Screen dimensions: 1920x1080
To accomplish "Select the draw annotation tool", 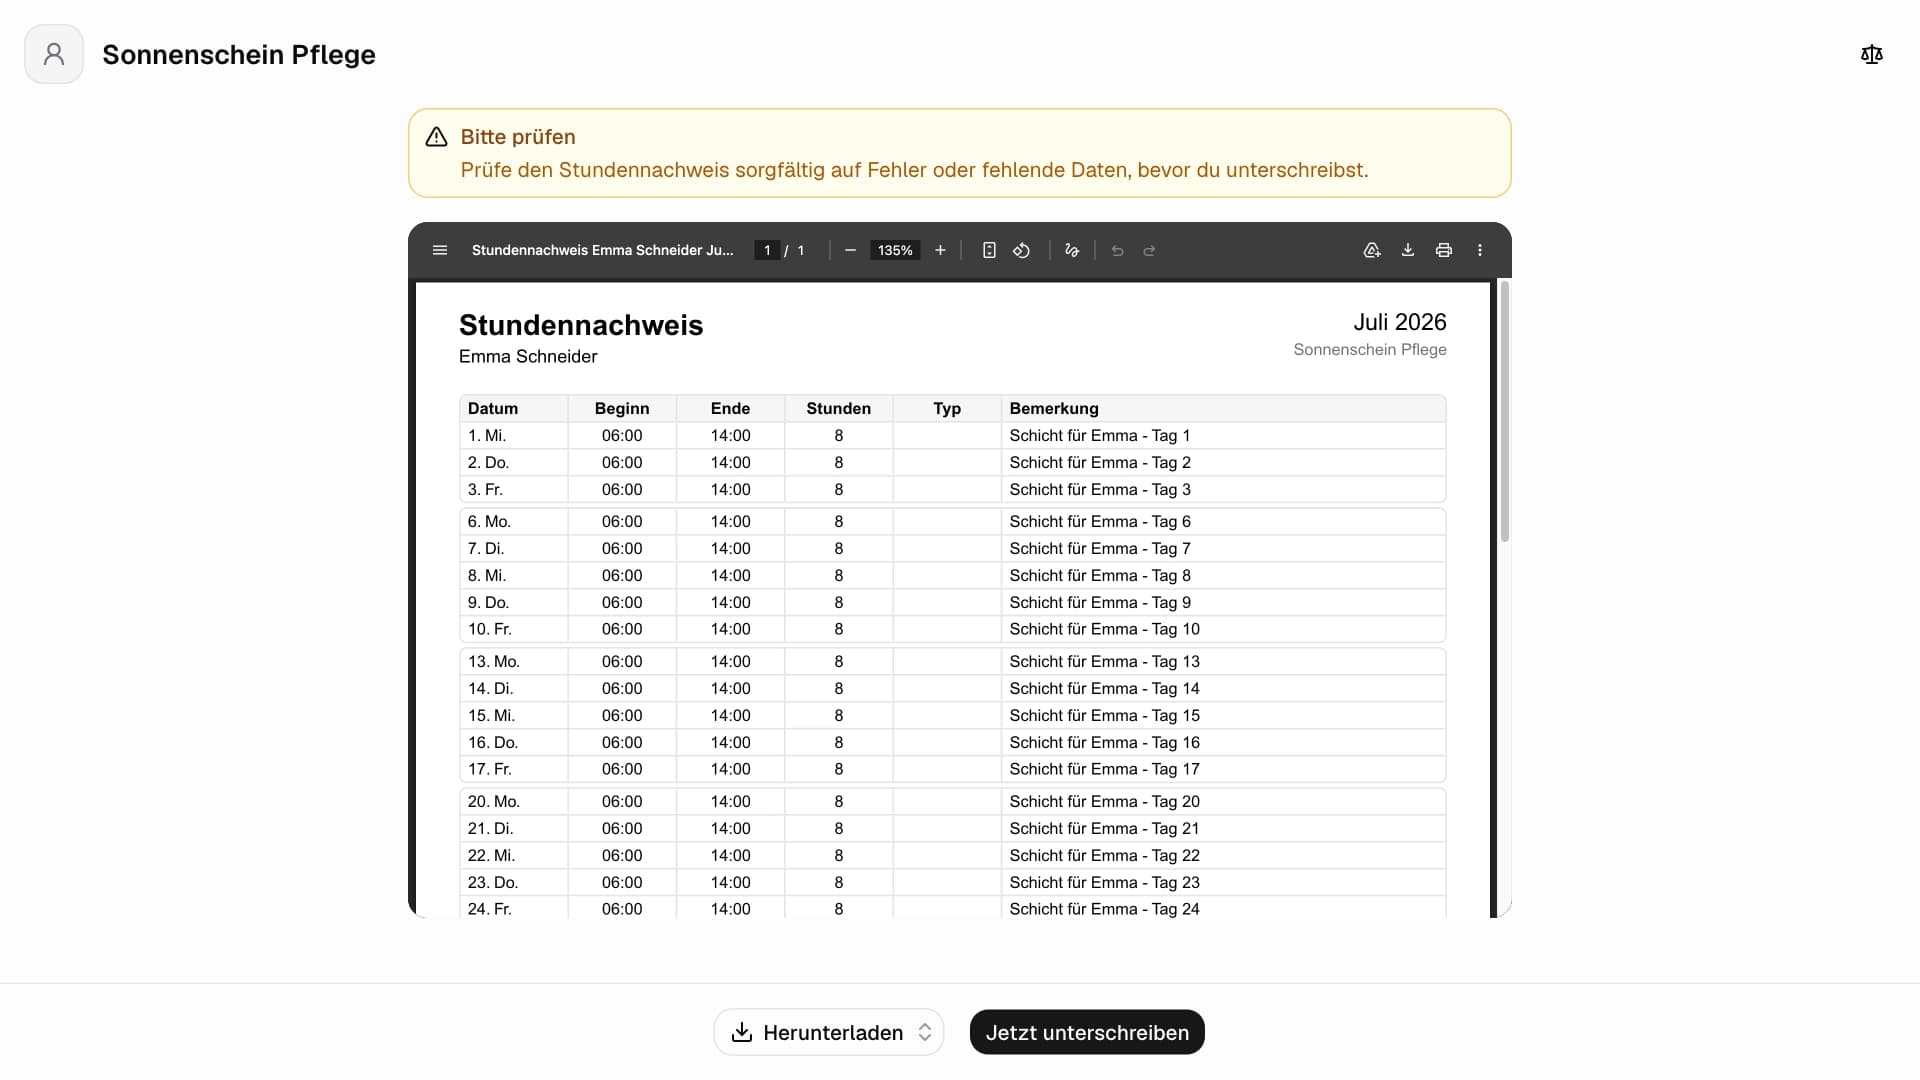I will pos(1072,250).
